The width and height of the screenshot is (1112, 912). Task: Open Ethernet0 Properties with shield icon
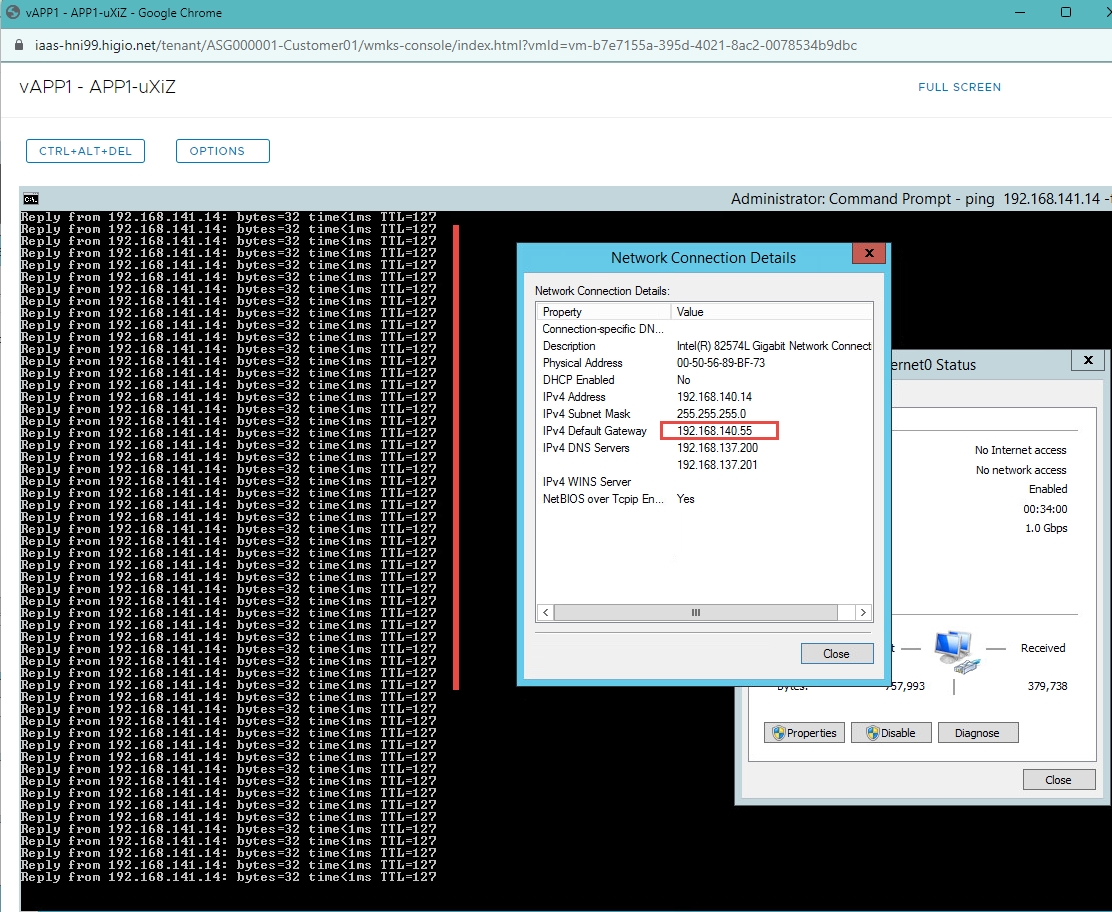(x=803, y=733)
